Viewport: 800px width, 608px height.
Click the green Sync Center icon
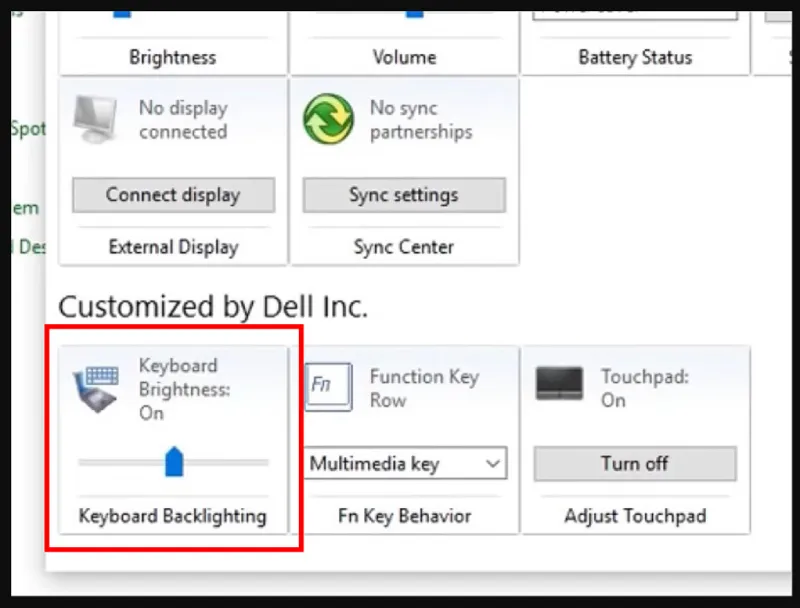pos(328,119)
